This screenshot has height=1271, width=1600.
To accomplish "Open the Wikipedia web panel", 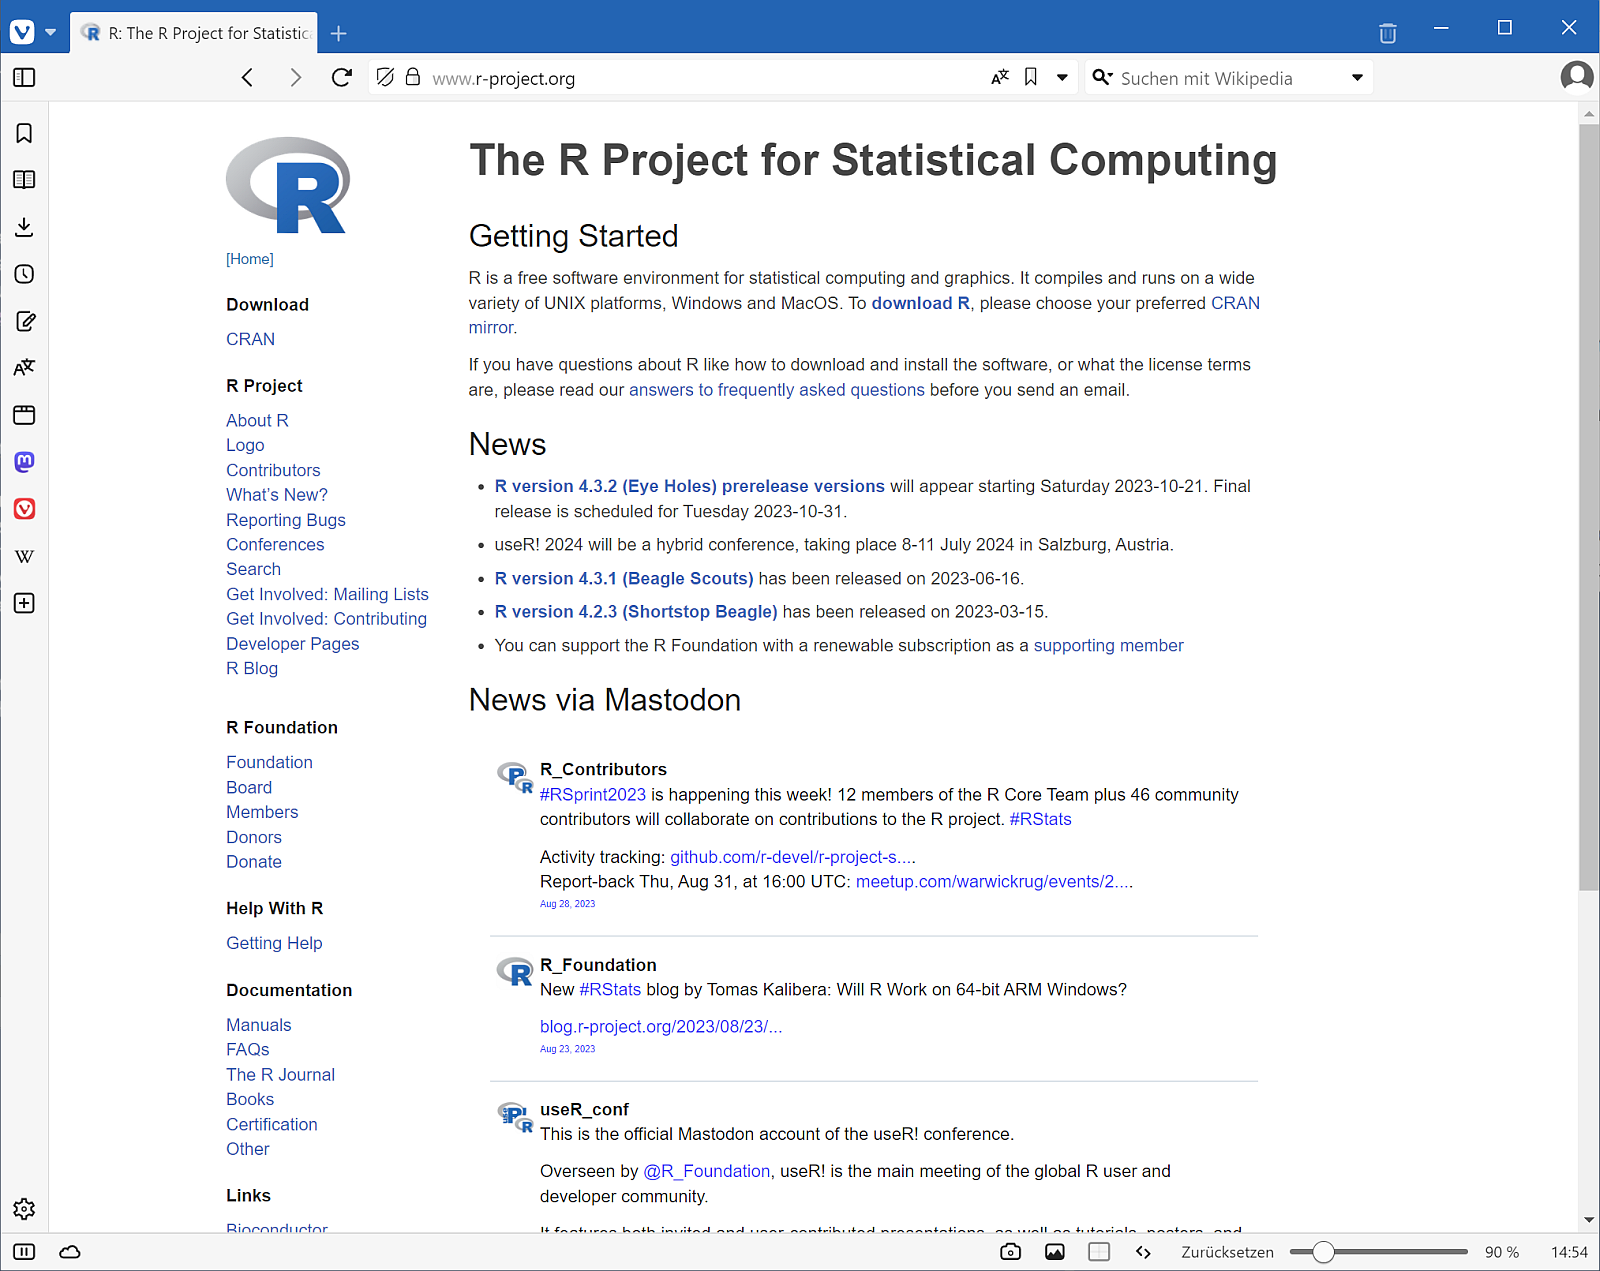I will 24,556.
